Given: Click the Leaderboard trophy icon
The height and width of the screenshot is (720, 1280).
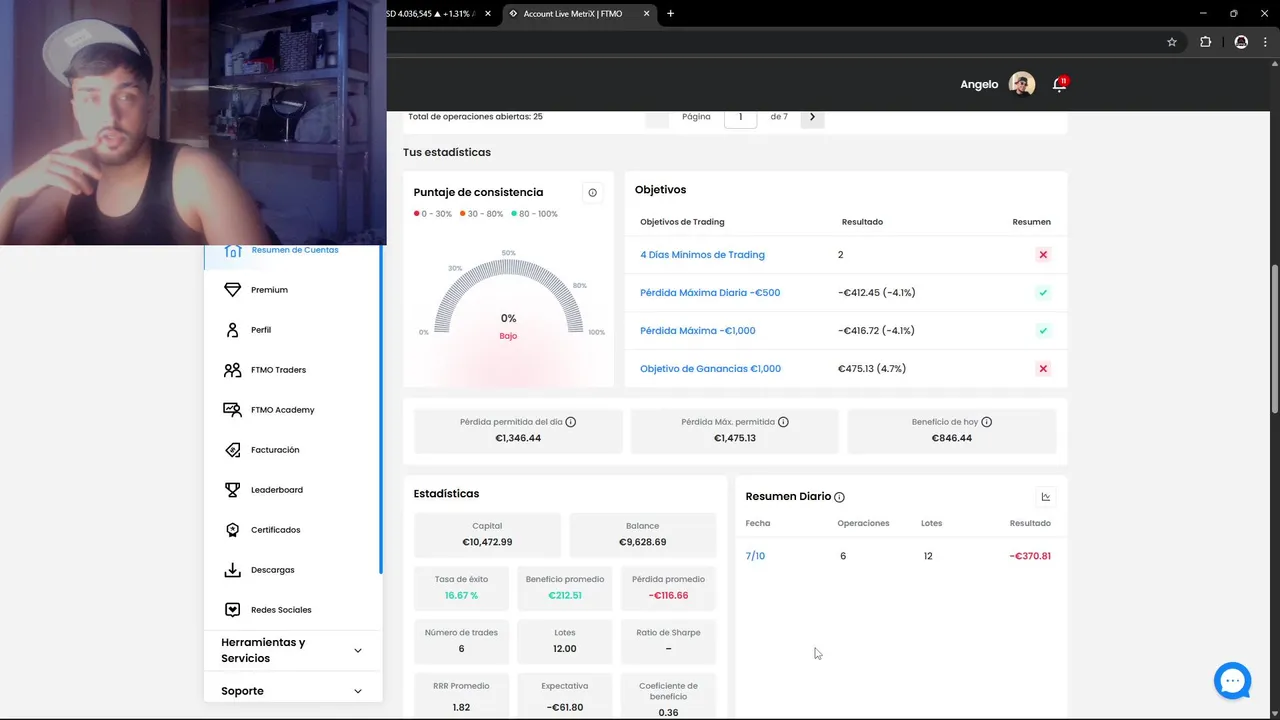Looking at the screenshot, I should pos(233,490).
